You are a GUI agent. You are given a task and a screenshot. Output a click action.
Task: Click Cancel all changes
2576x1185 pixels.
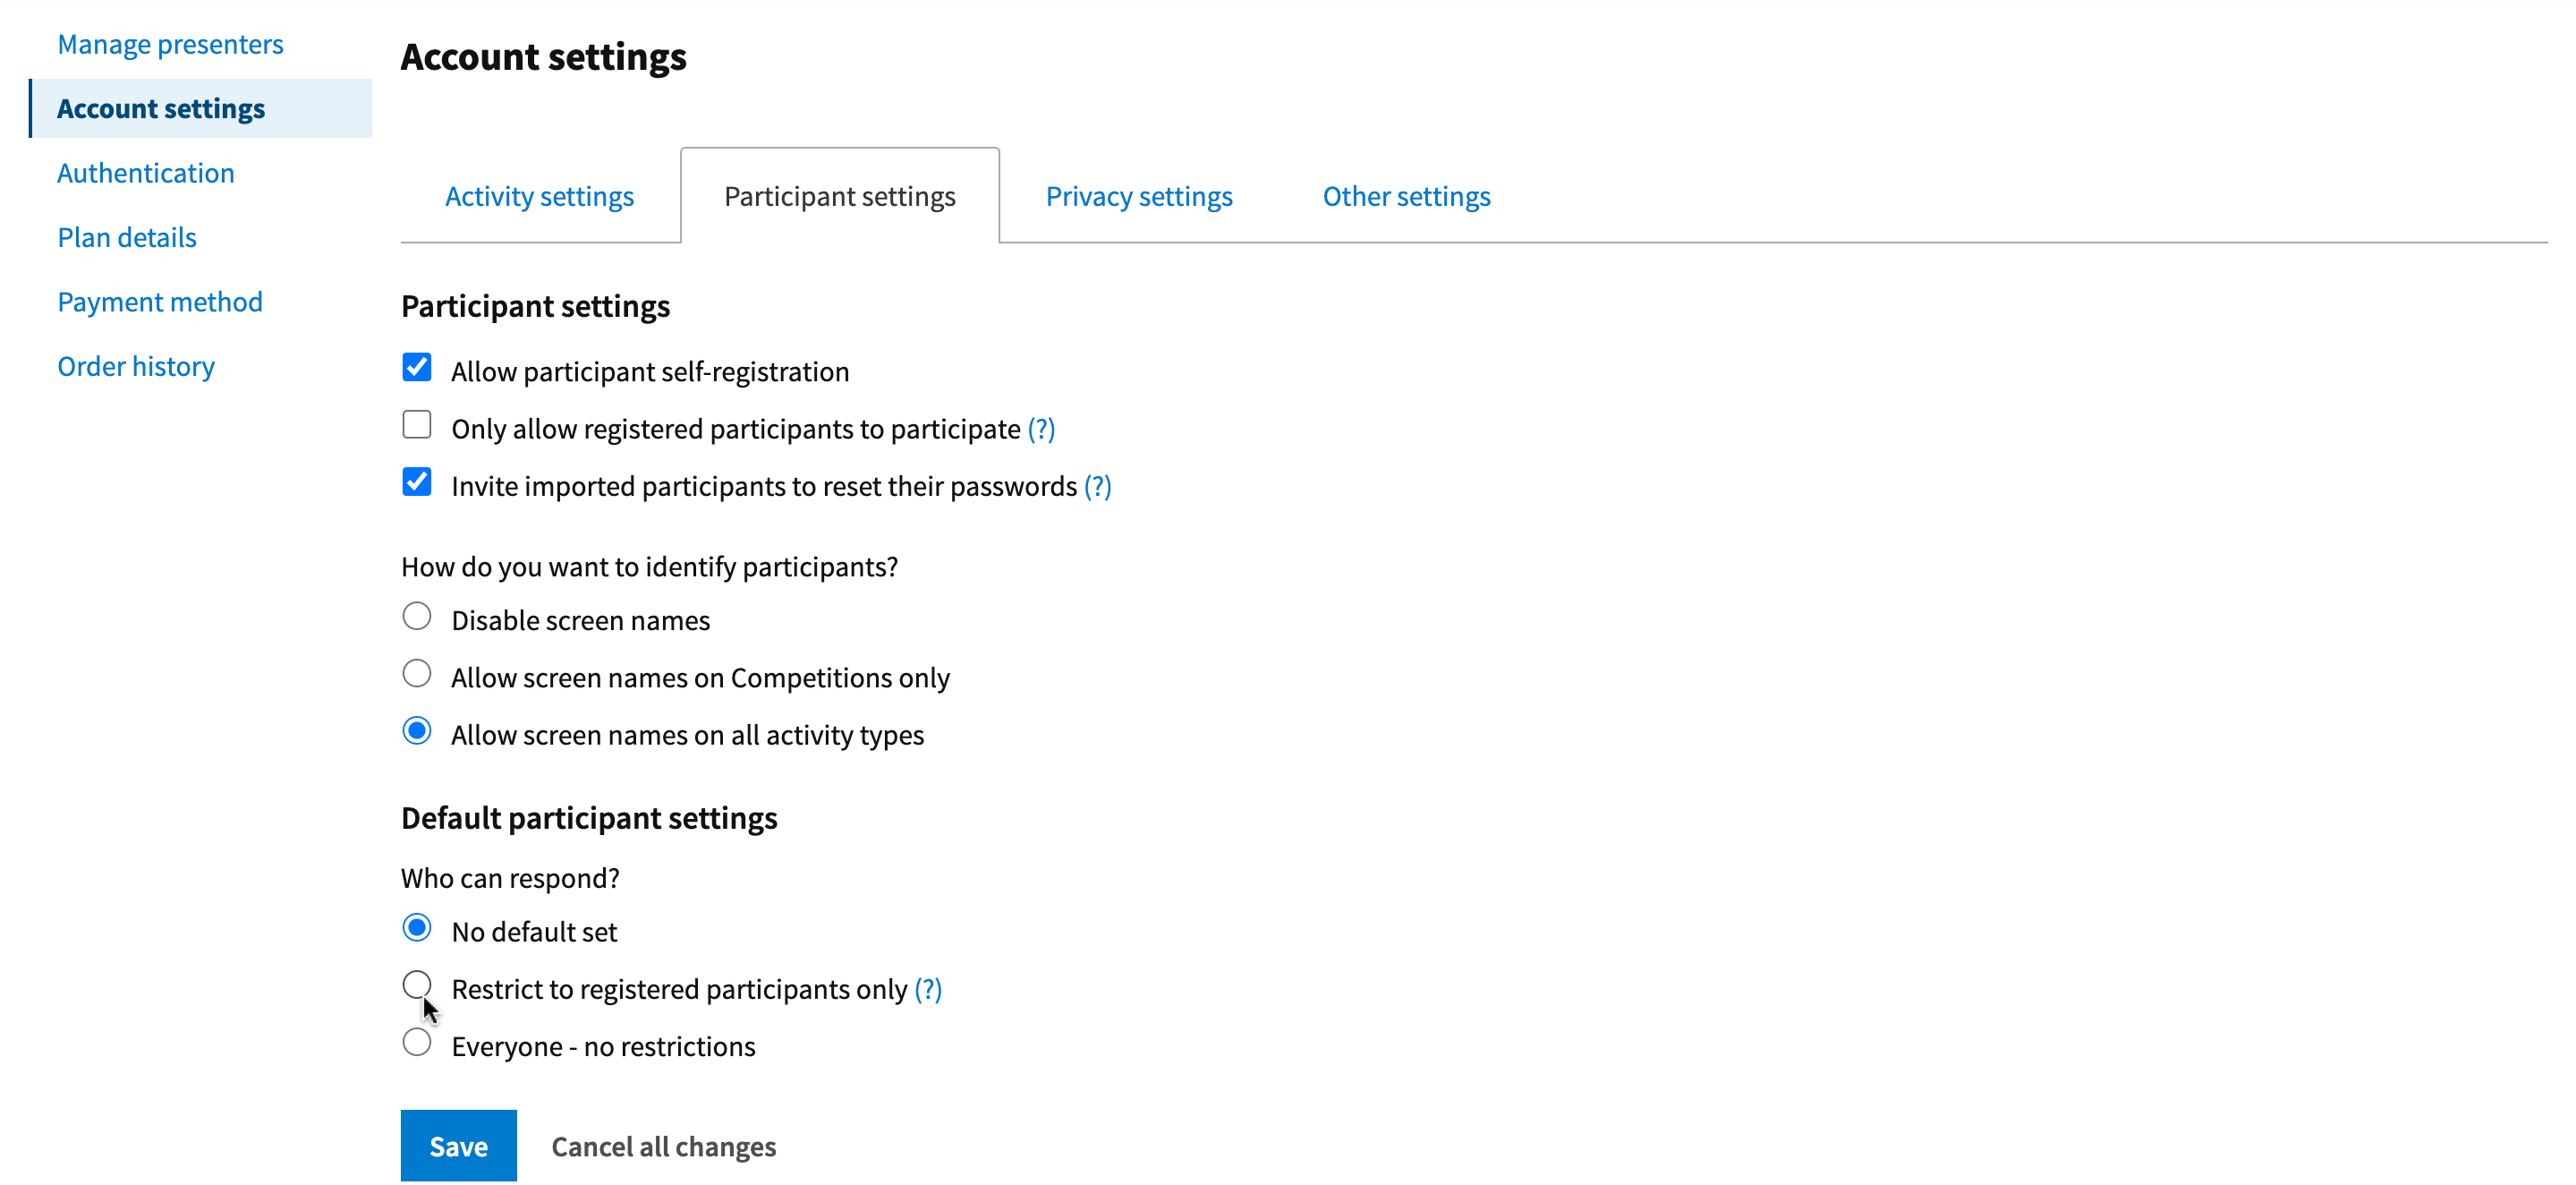663,1147
